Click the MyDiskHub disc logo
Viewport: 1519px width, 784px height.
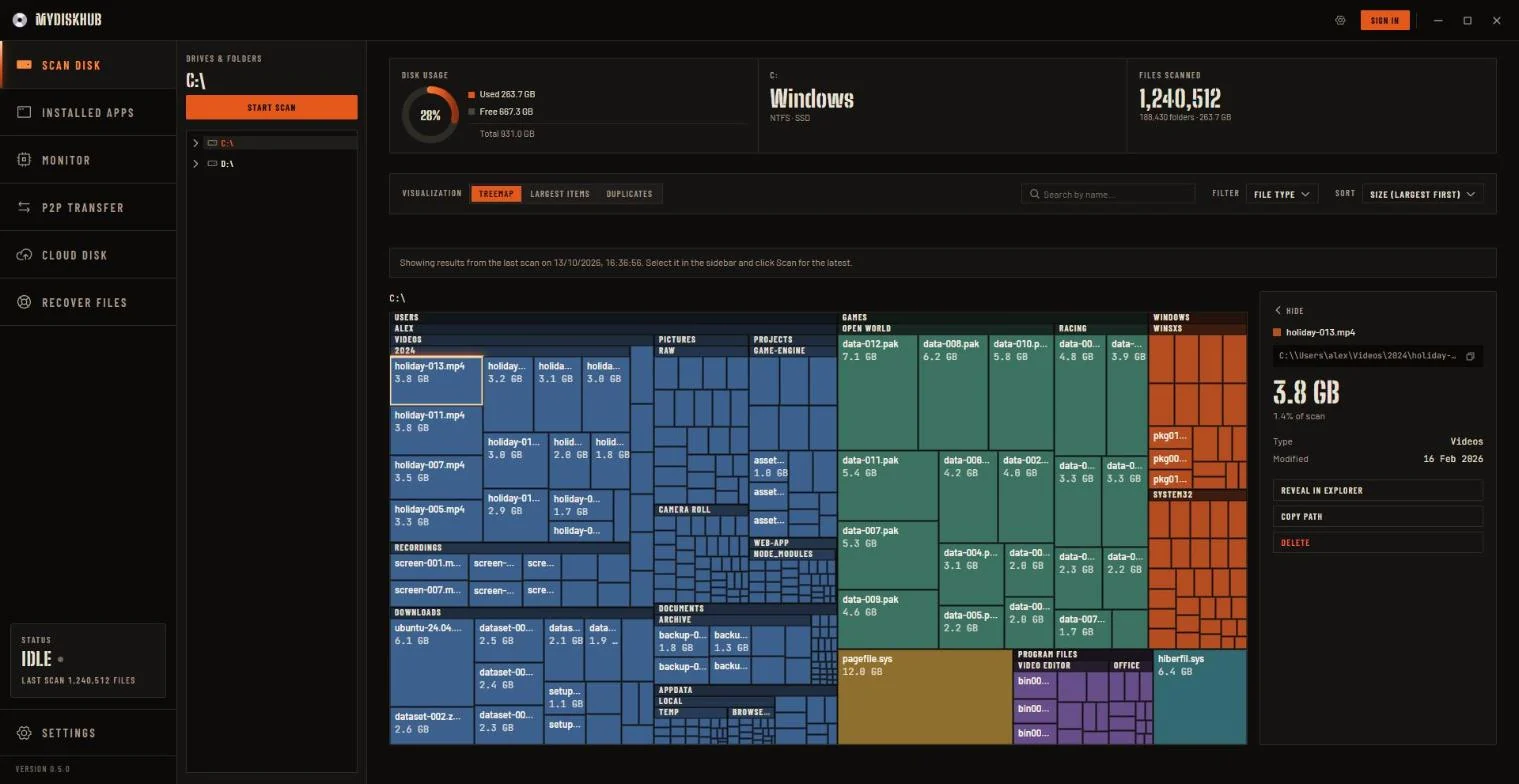point(19,20)
